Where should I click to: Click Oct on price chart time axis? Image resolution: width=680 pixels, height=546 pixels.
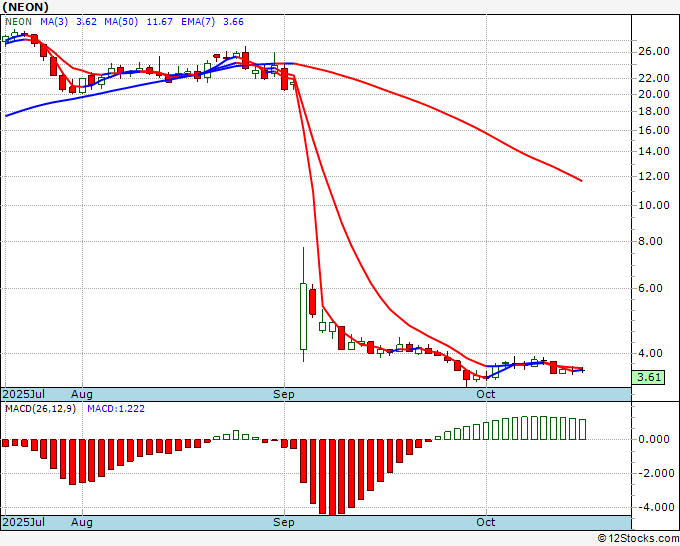(485, 394)
